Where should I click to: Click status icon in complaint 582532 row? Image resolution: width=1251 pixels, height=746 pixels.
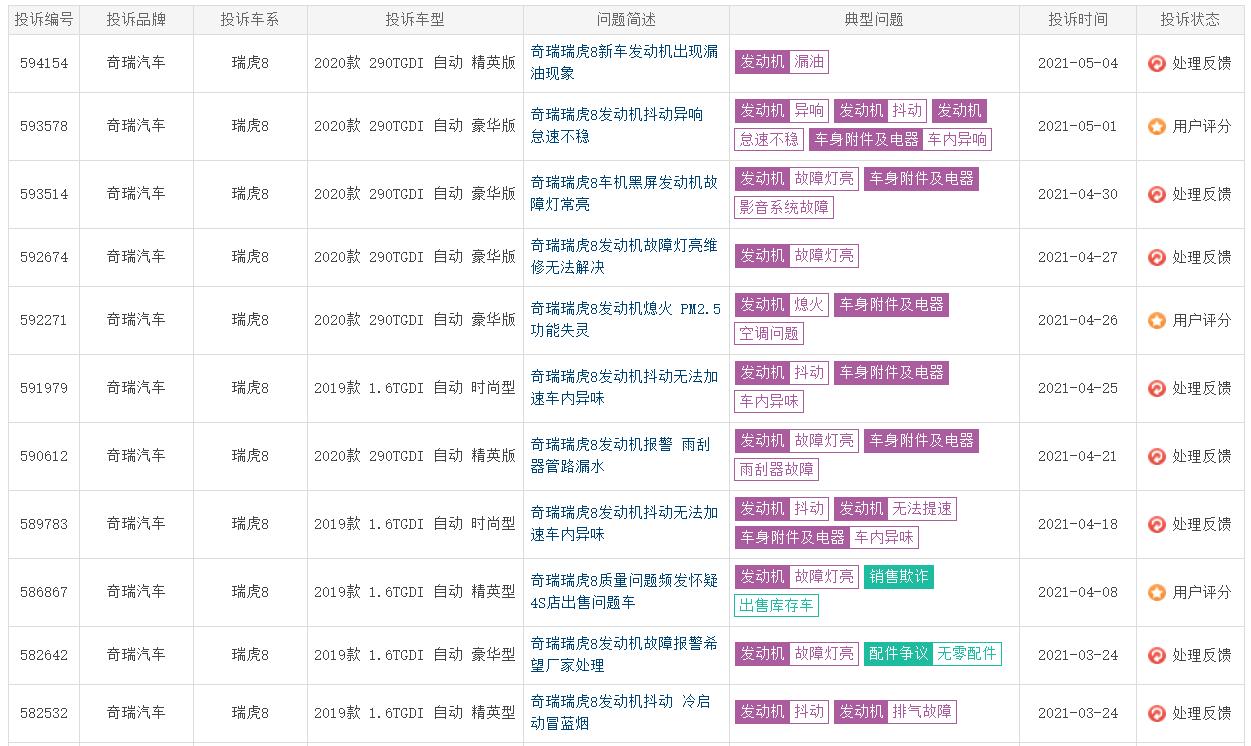click(1157, 713)
